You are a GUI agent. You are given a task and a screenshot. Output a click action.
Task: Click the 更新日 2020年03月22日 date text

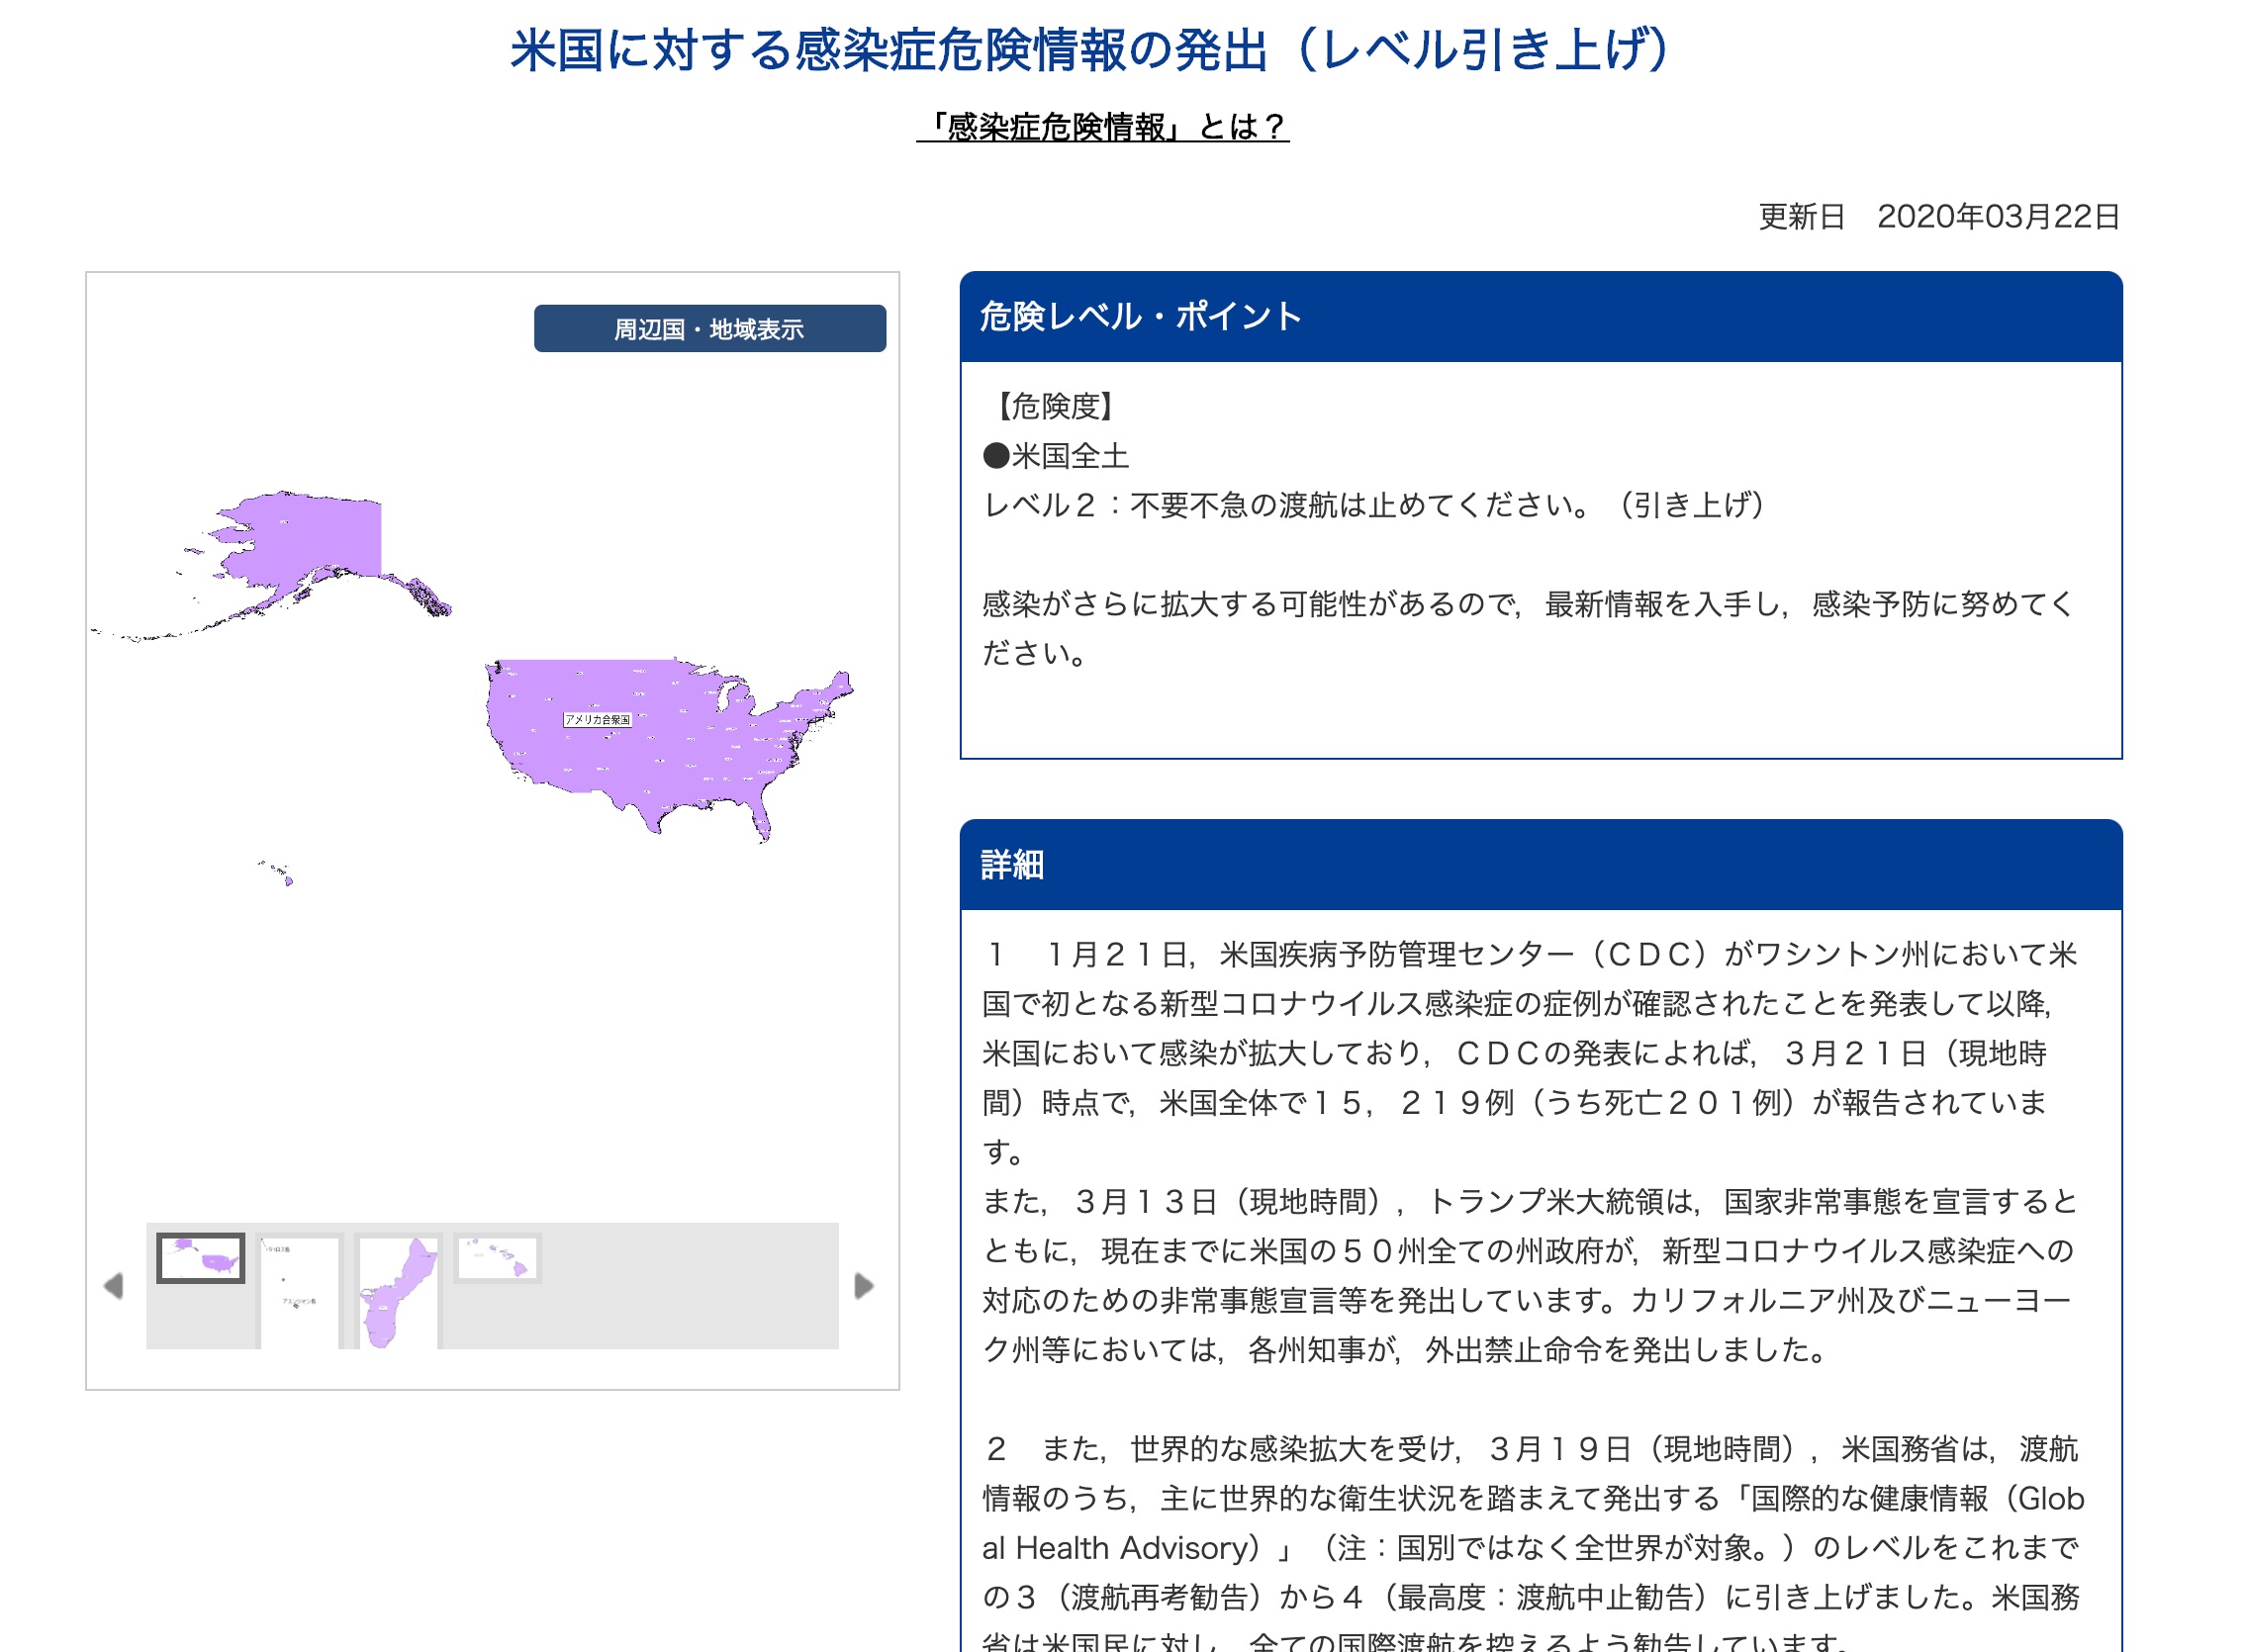[1938, 216]
